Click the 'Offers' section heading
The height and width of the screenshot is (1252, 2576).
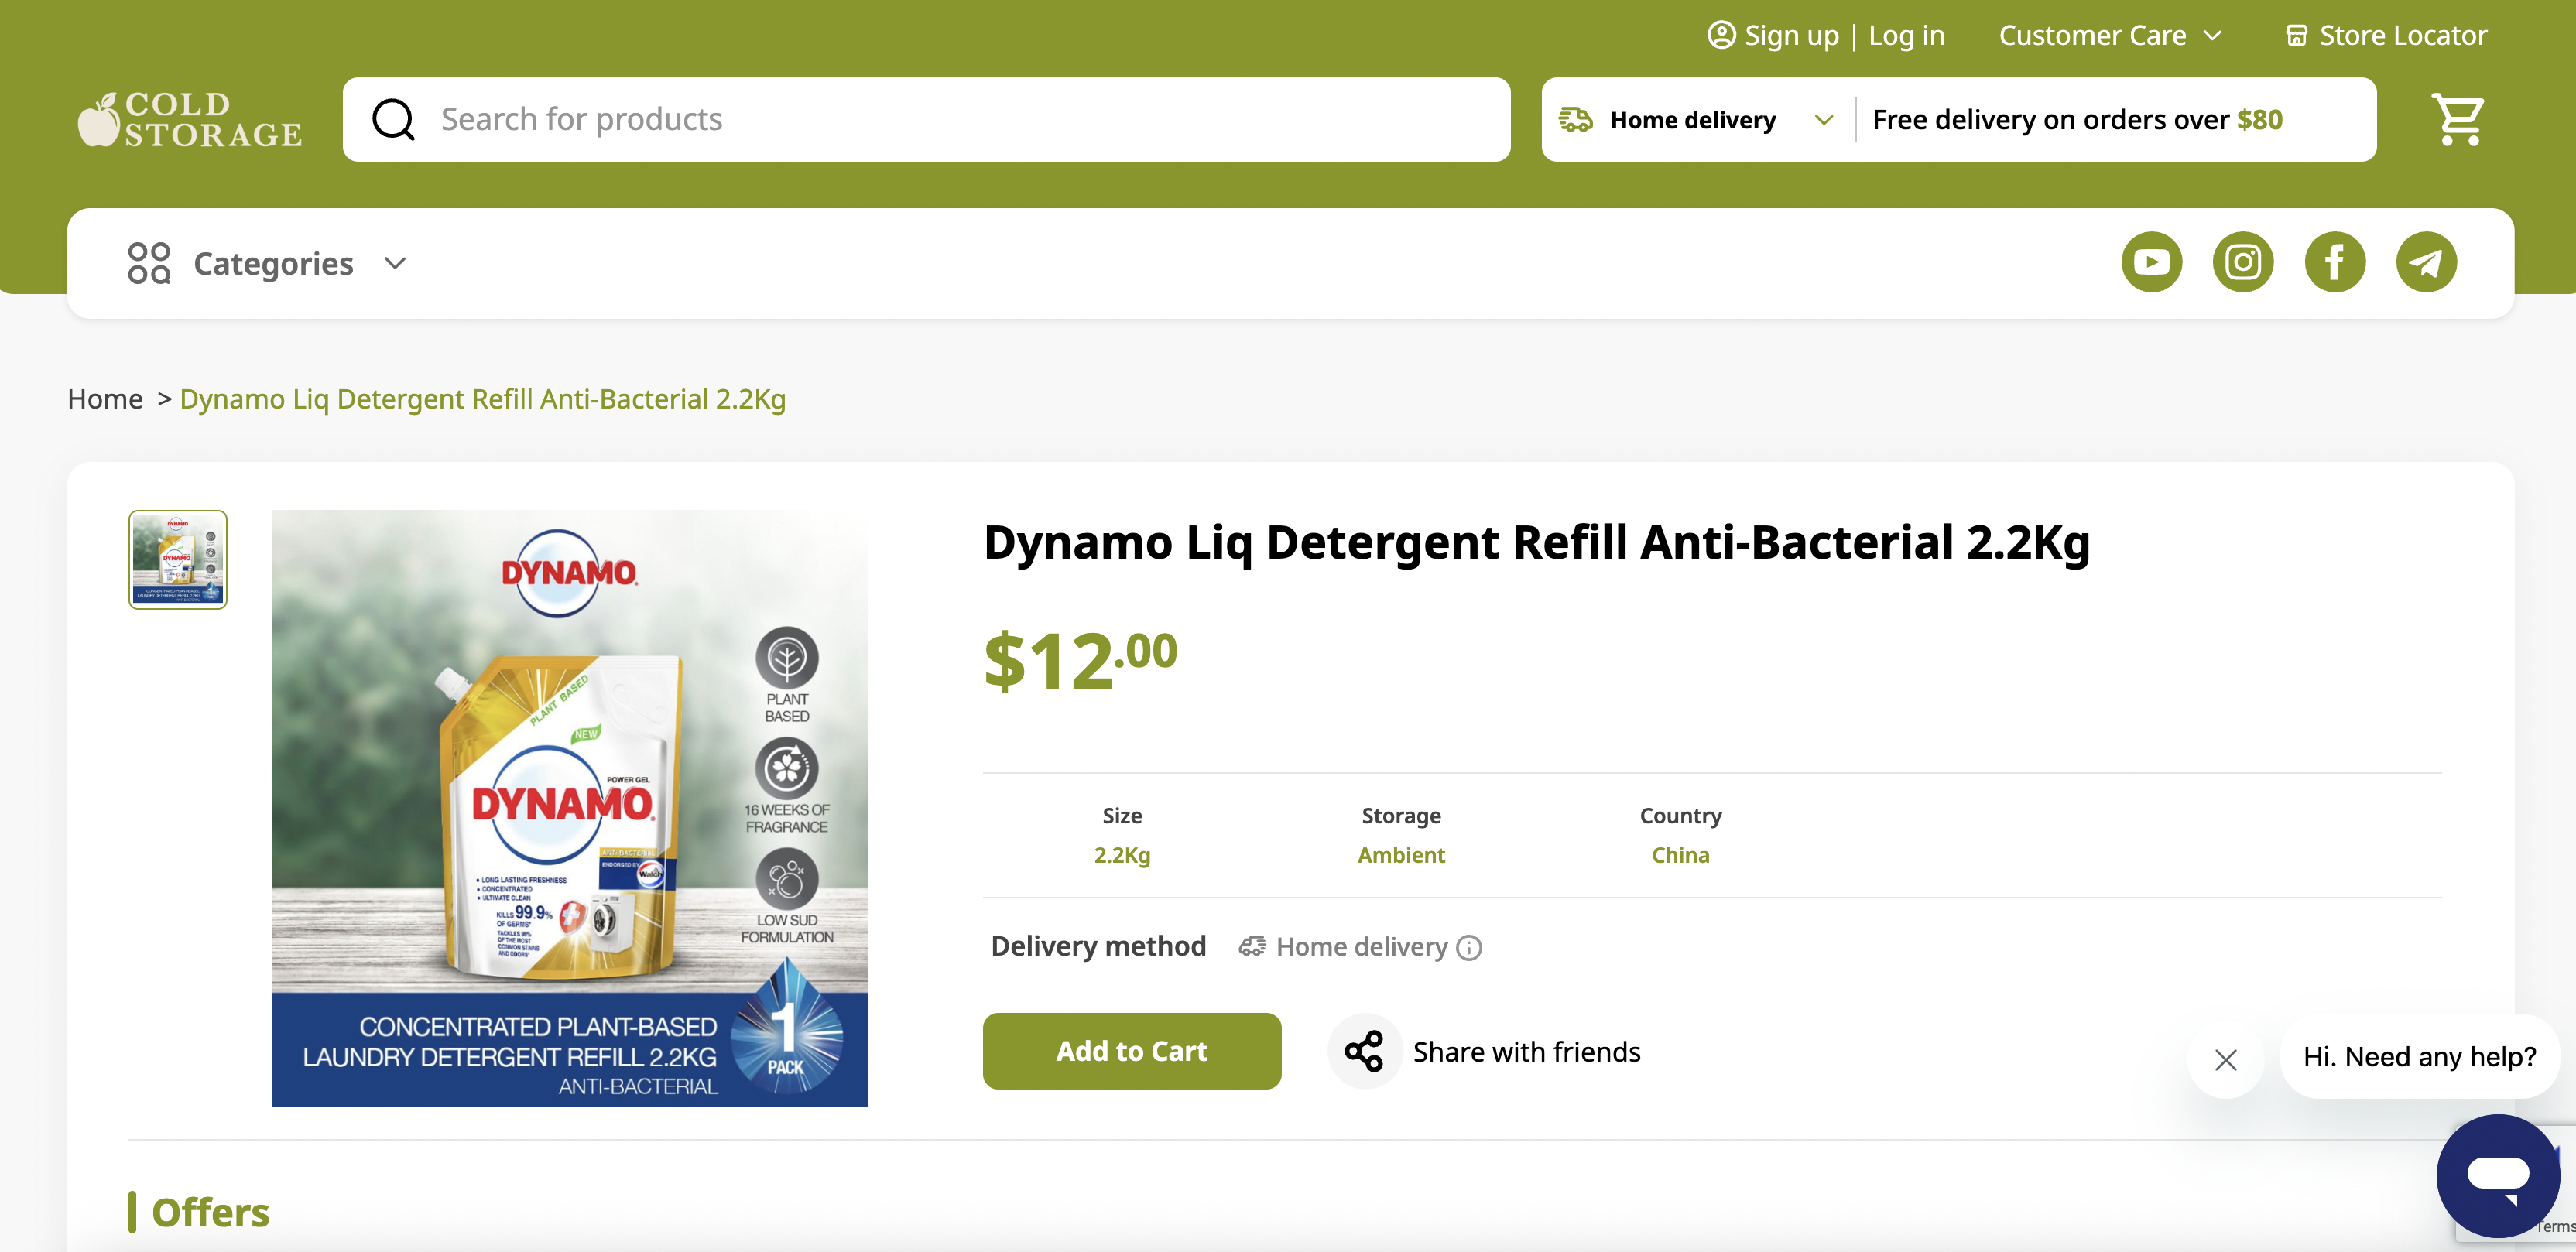pos(210,1213)
